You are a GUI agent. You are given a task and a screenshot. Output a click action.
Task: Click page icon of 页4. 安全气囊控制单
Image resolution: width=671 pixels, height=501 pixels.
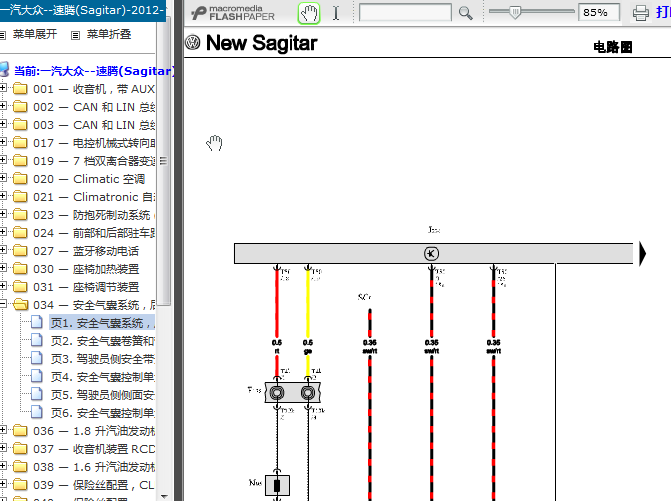37,376
